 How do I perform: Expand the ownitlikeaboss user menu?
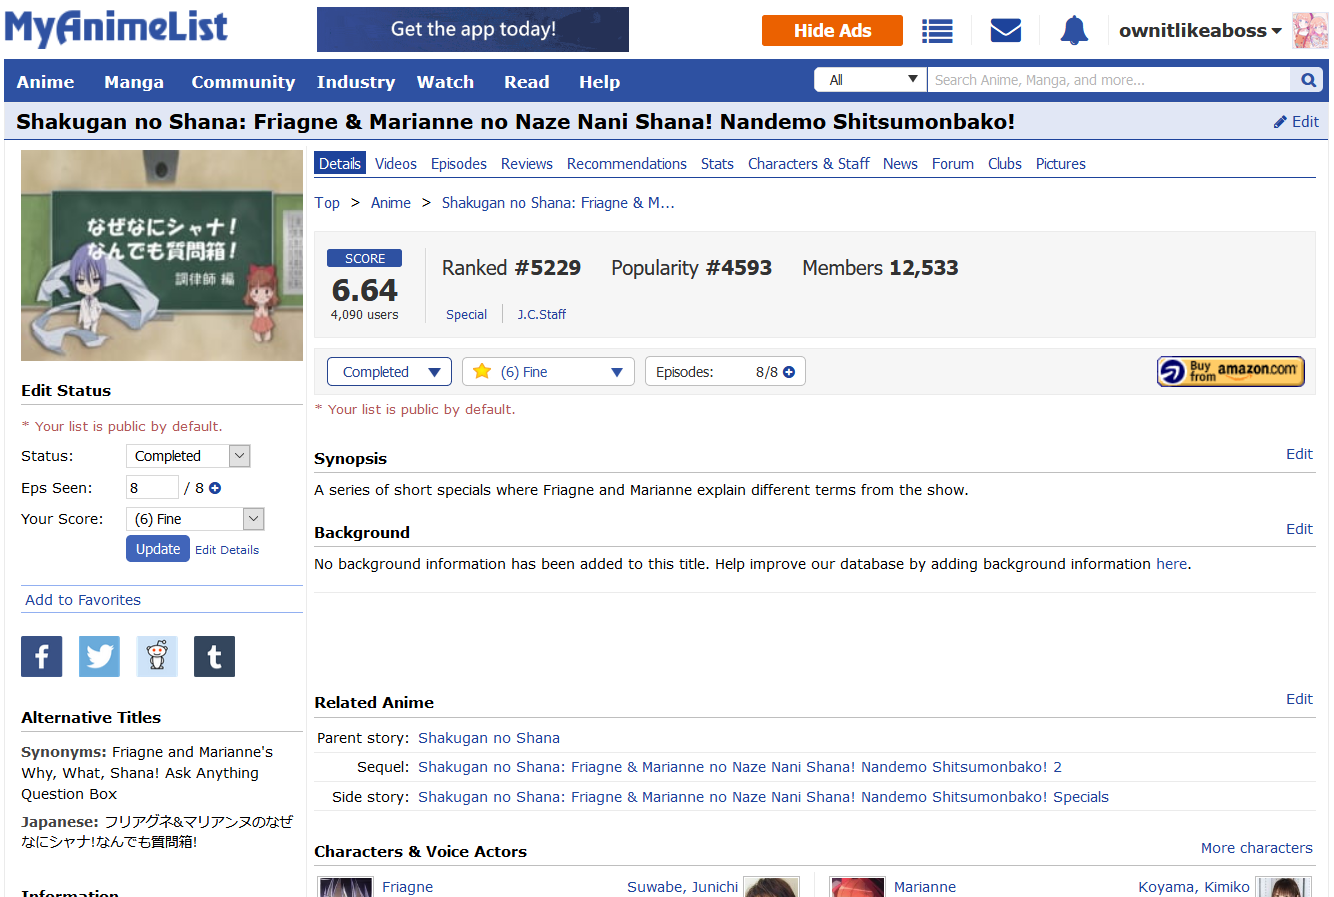click(x=1199, y=31)
